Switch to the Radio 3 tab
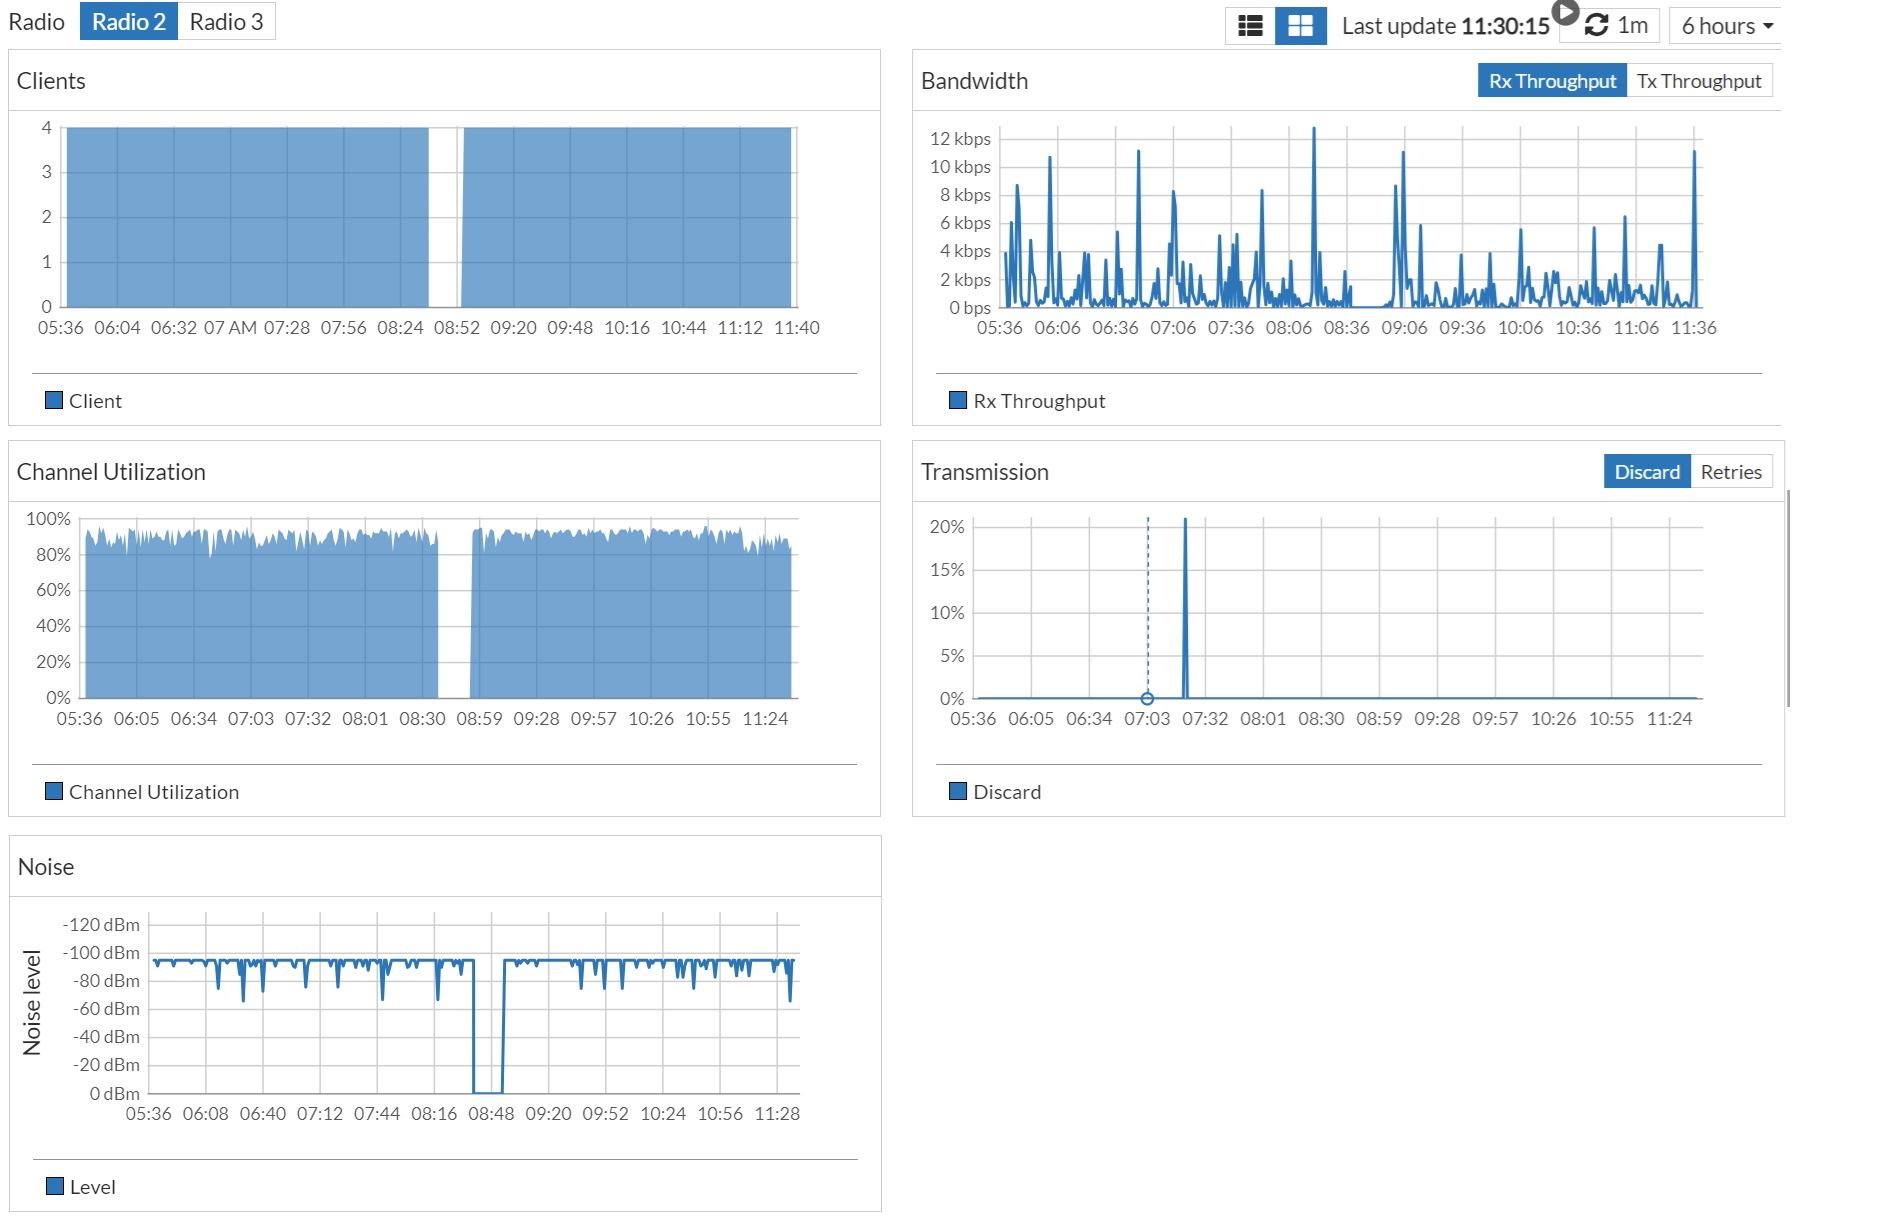1882x1218 pixels. 226,22
